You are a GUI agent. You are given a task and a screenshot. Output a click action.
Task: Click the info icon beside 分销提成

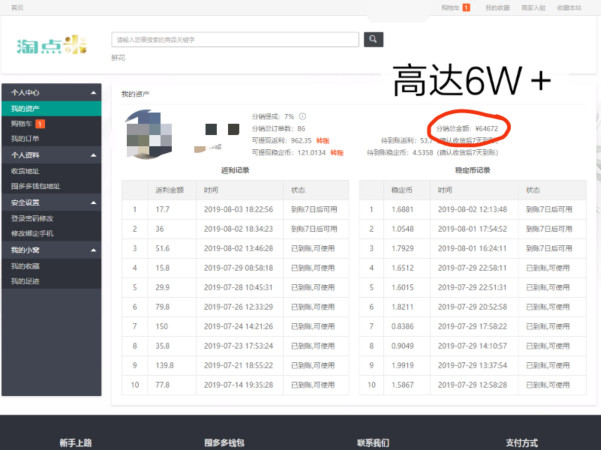click(302, 116)
